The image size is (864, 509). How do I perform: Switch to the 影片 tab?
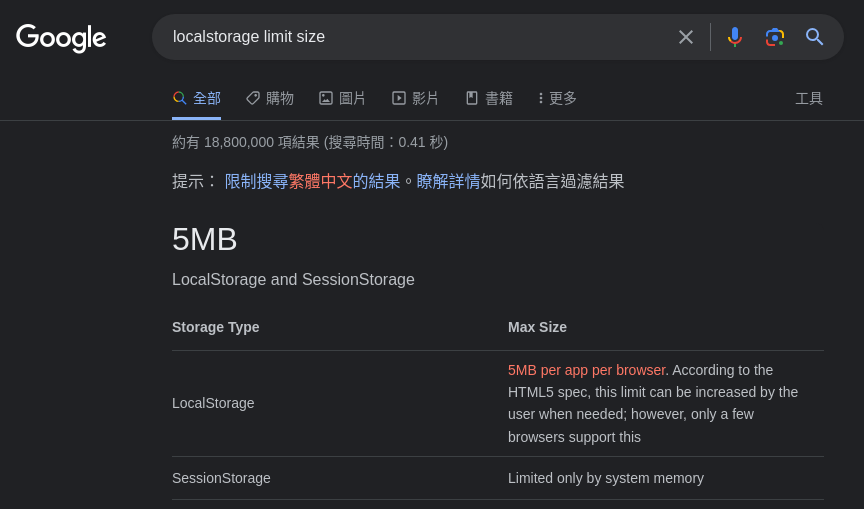415,99
